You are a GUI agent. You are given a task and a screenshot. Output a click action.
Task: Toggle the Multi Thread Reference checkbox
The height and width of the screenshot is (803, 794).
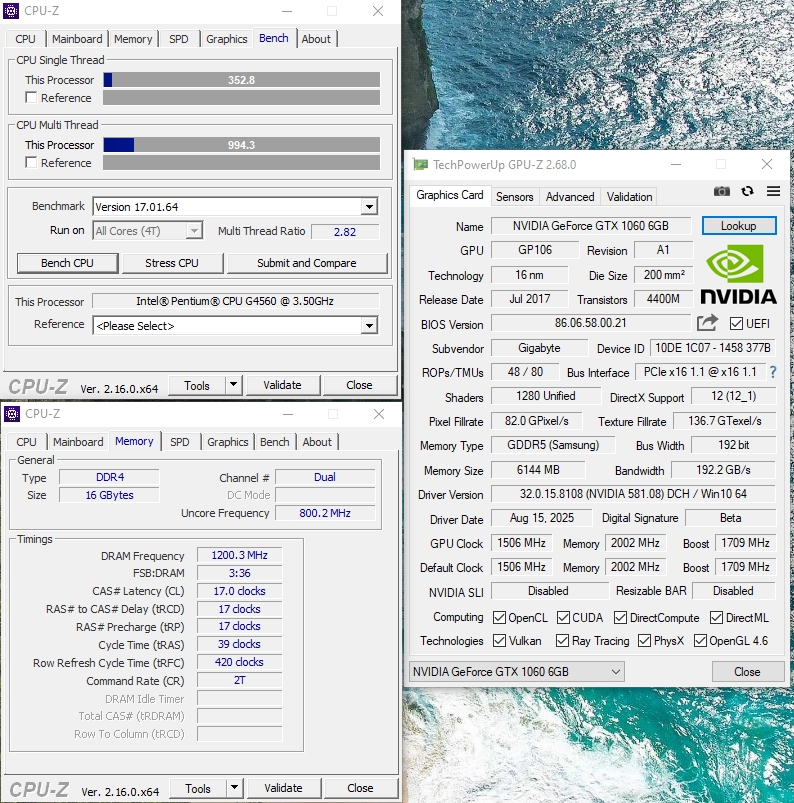31,162
